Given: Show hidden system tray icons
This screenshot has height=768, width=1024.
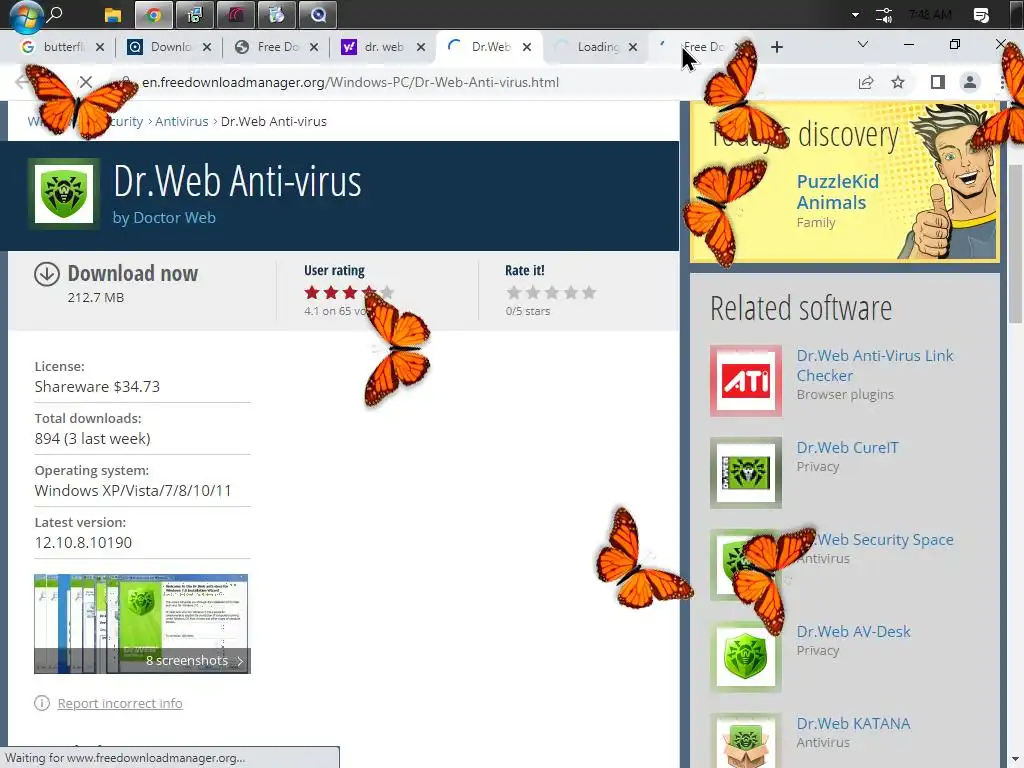Looking at the screenshot, I should (x=855, y=14).
